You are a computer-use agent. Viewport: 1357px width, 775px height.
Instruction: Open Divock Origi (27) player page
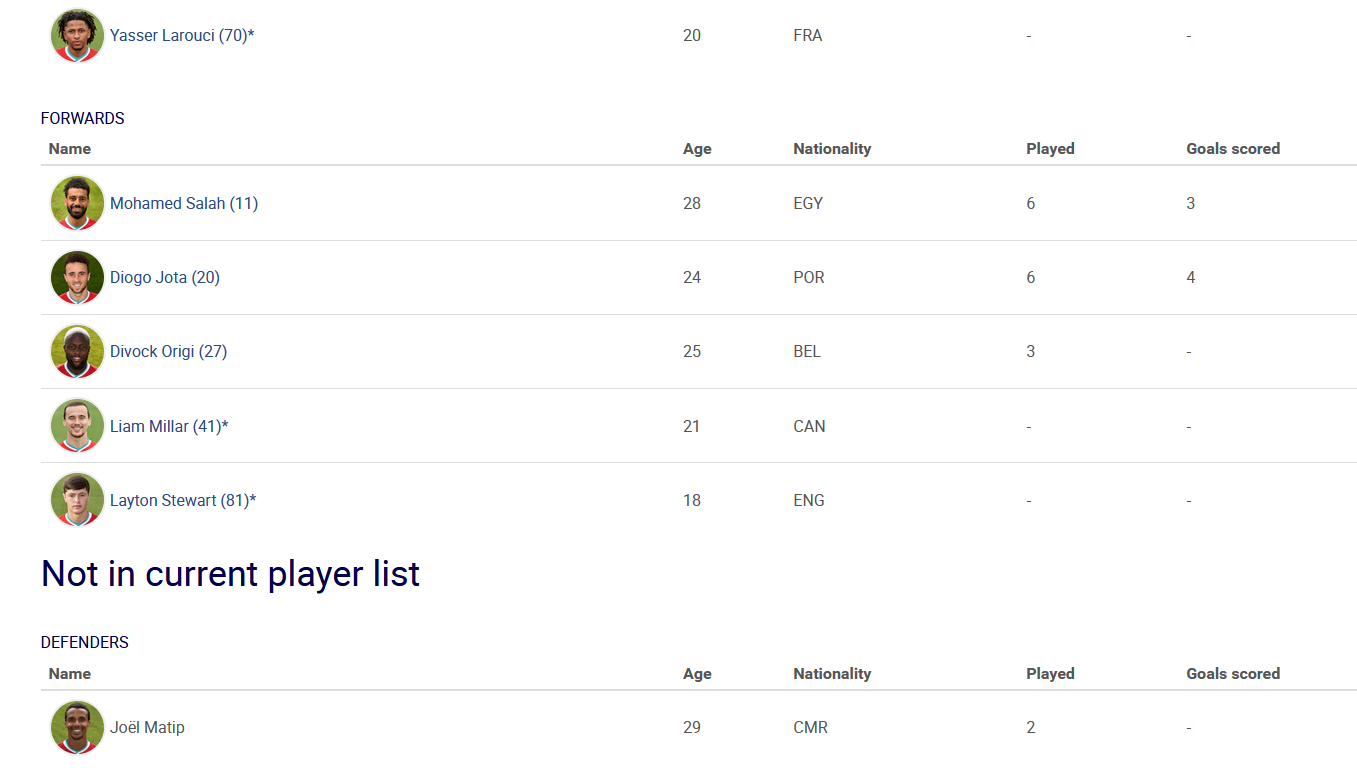168,351
